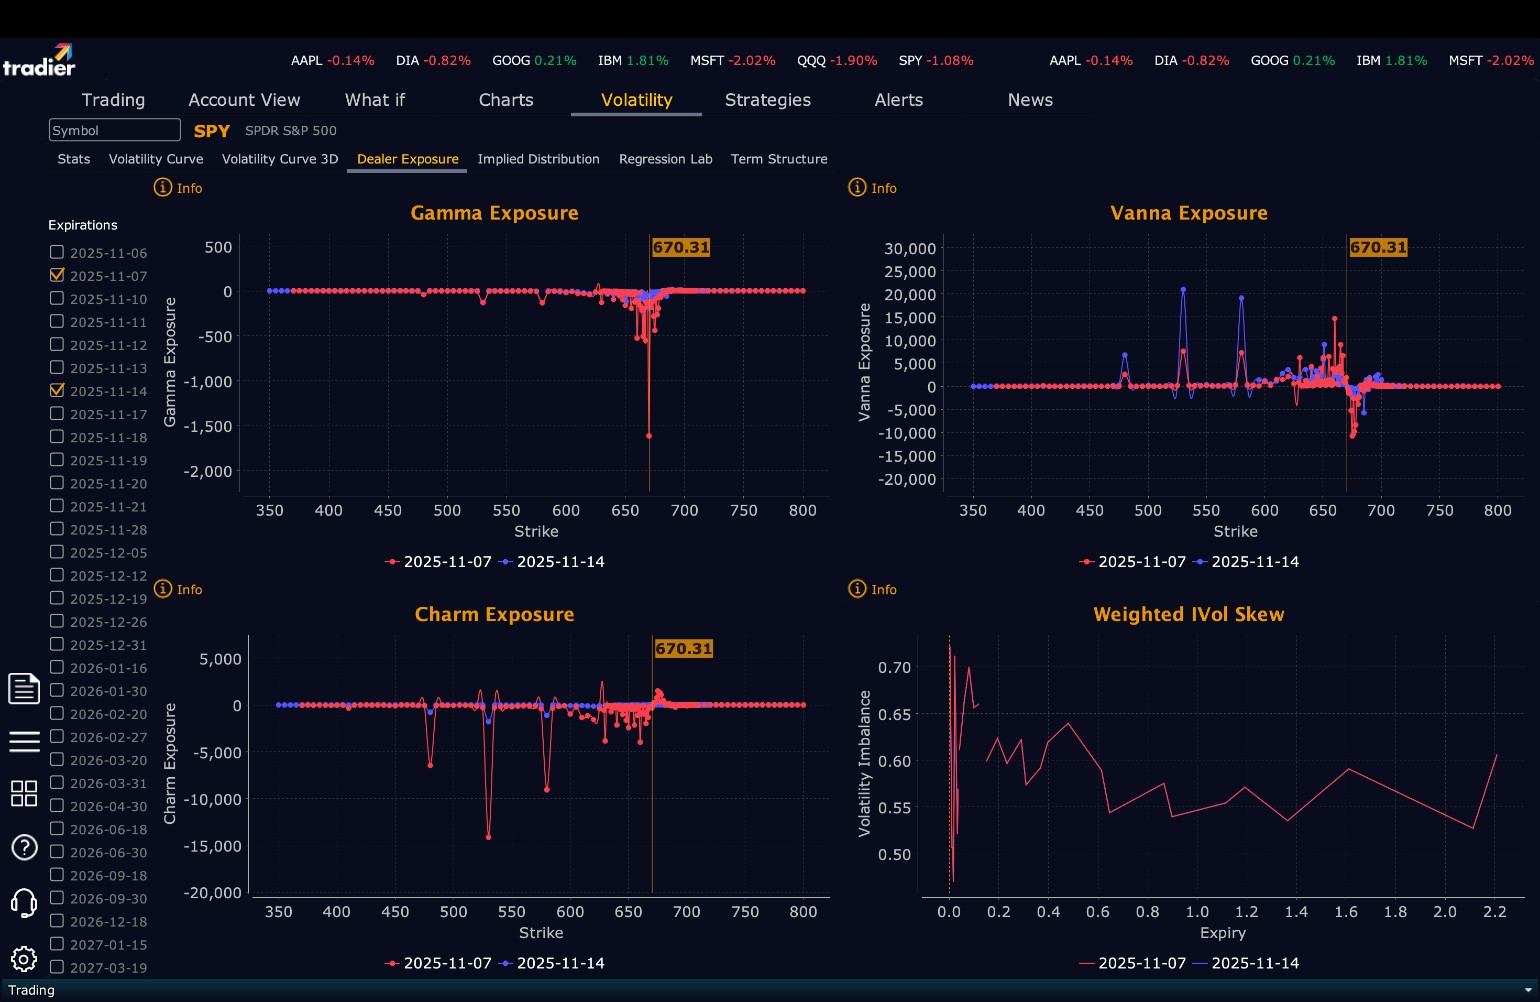Uncheck the 2025-11-07 expiration

[x=57, y=275]
